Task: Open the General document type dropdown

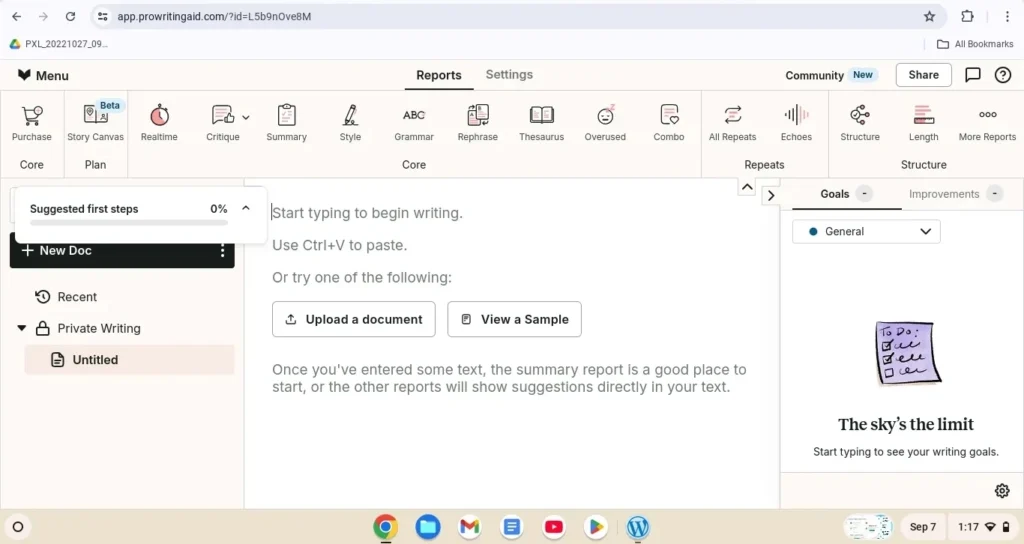Action: pos(867,232)
